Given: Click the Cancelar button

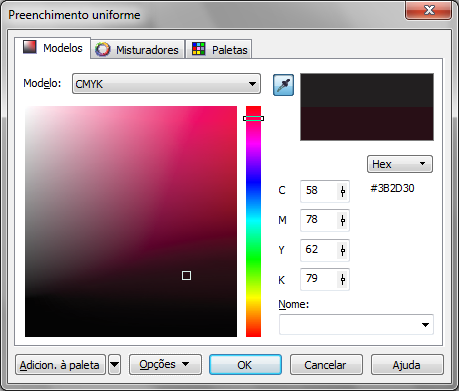Looking at the screenshot, I should pyautogui.click(x=326, y=365).
